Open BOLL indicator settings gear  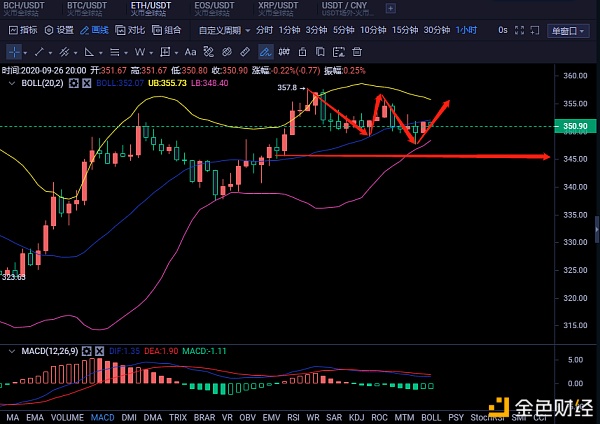point(73,83)
